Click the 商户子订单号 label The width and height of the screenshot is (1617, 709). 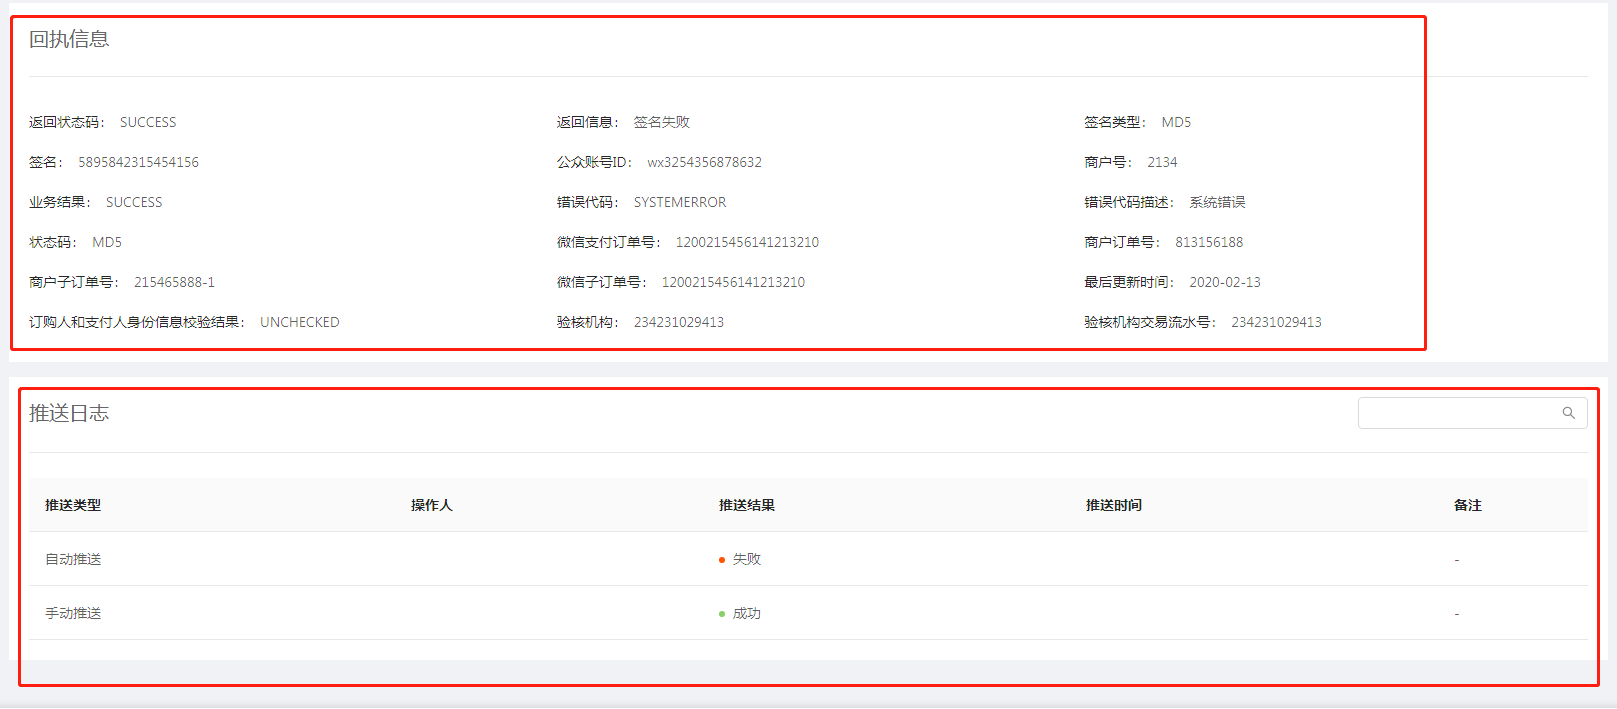(x=73, y=282)
